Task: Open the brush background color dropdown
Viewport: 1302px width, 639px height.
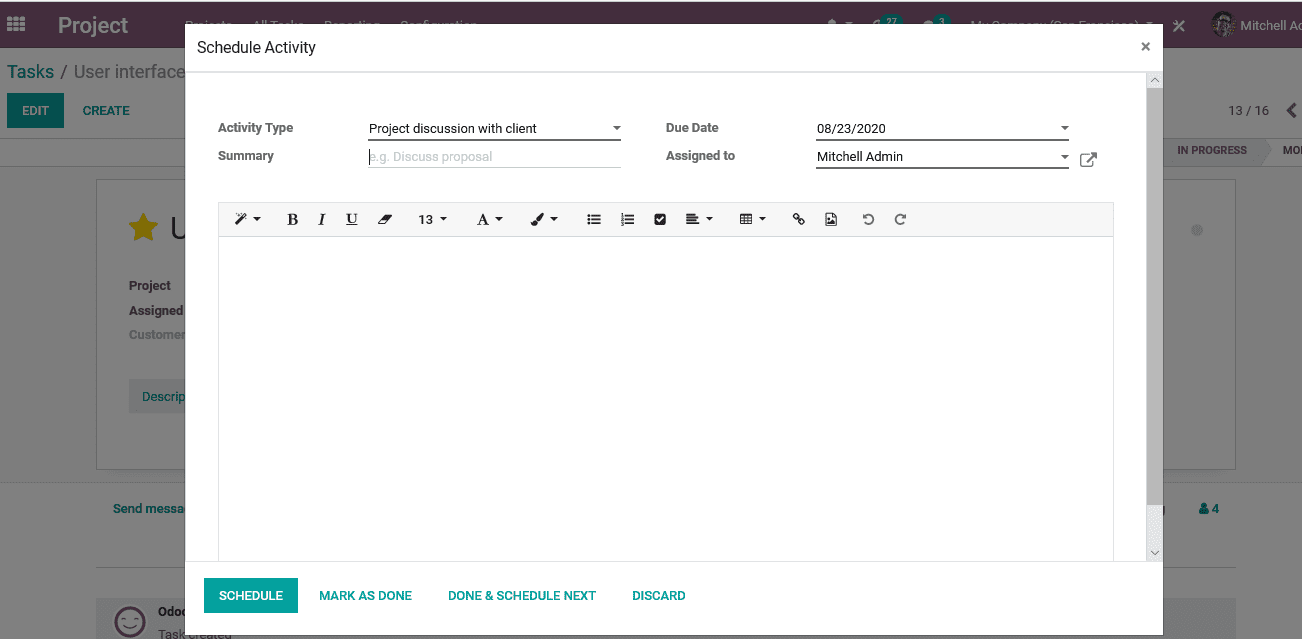Action: click(544, 219)
